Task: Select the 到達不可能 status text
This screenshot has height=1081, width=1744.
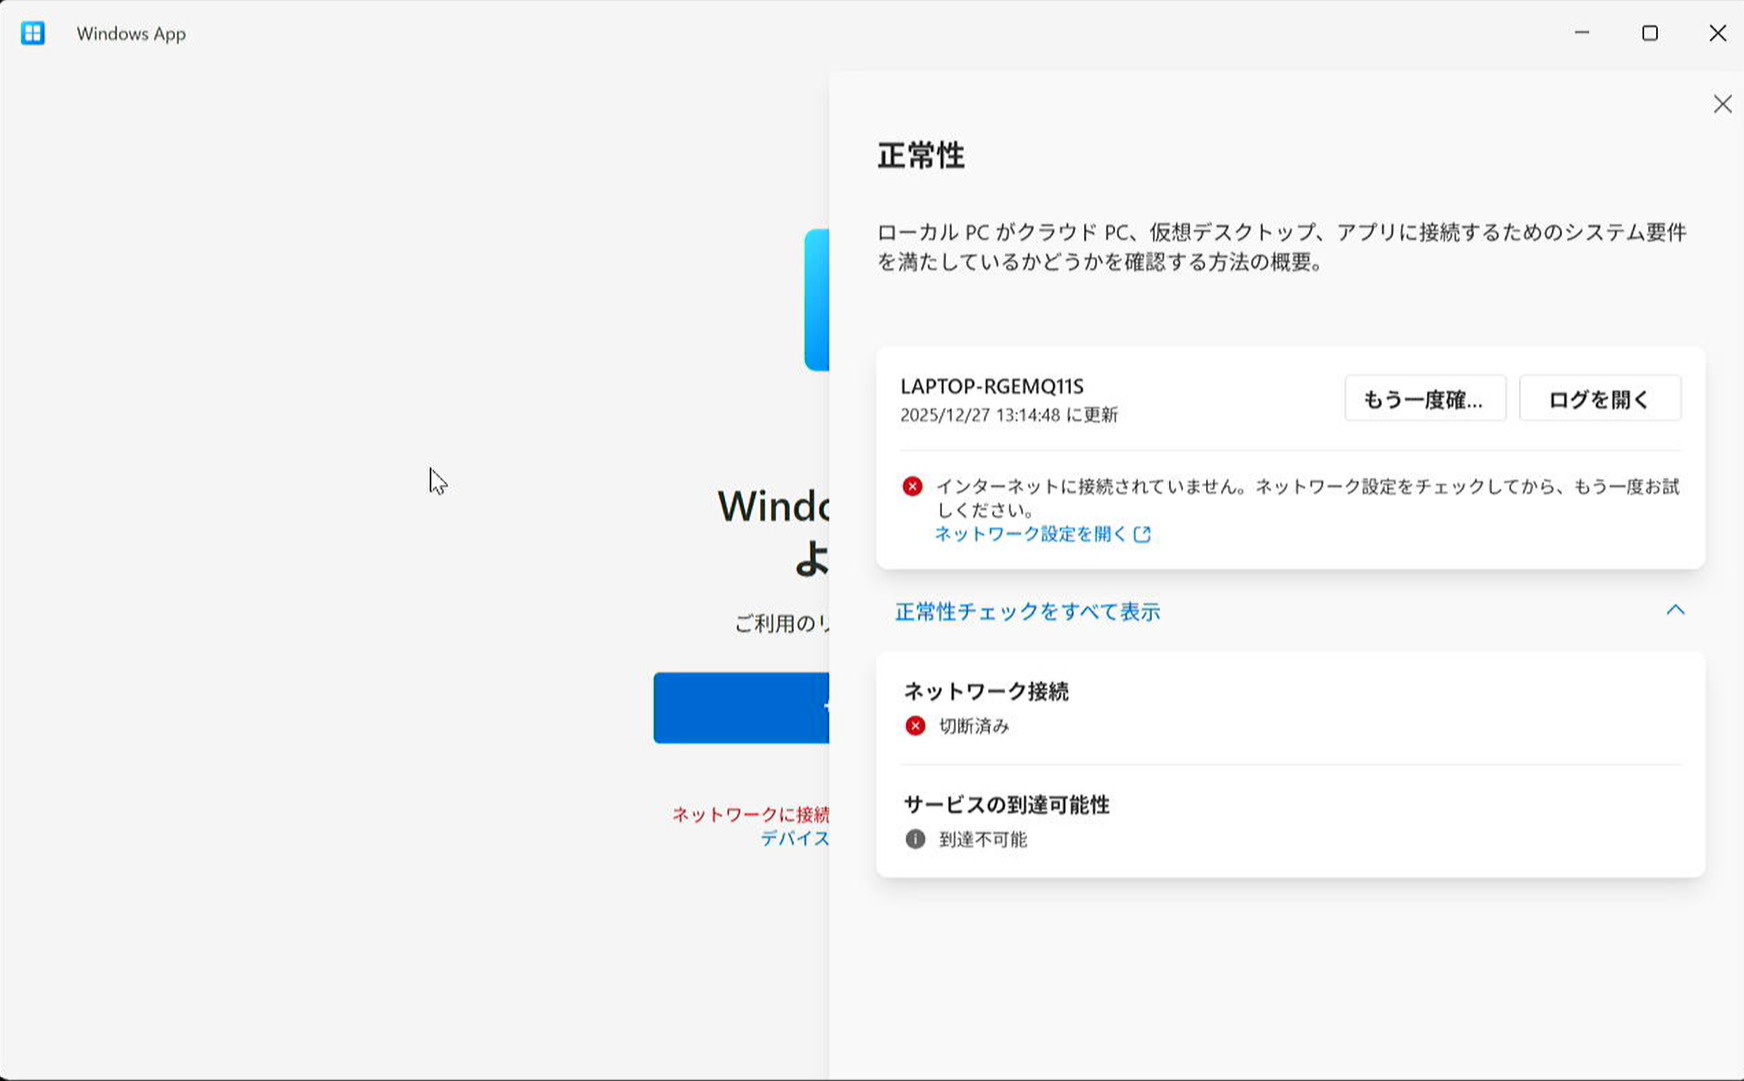Action: pos(983,839)
